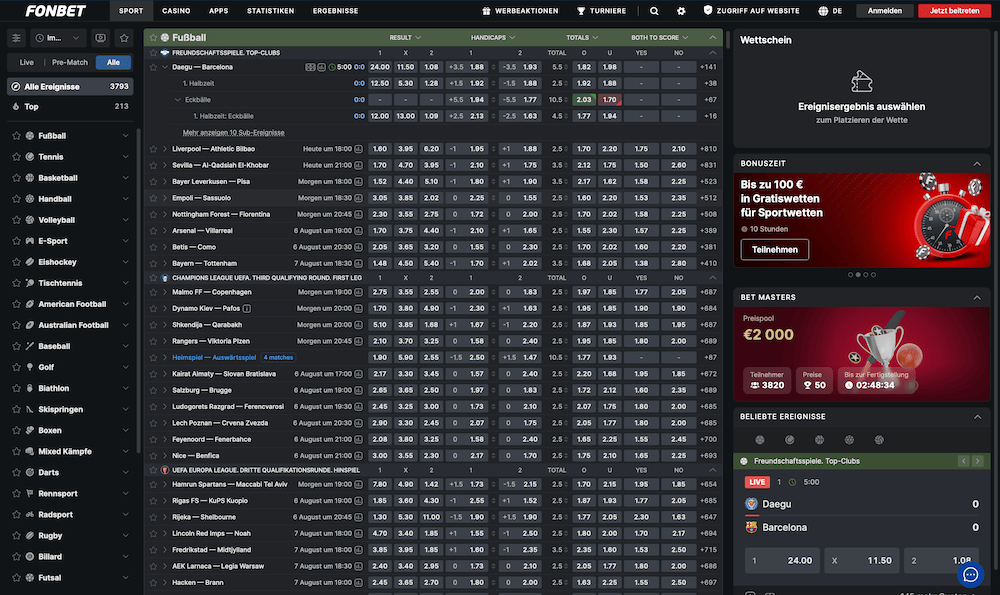Click the Tennis sport icon in sidebar

(29, 157)
